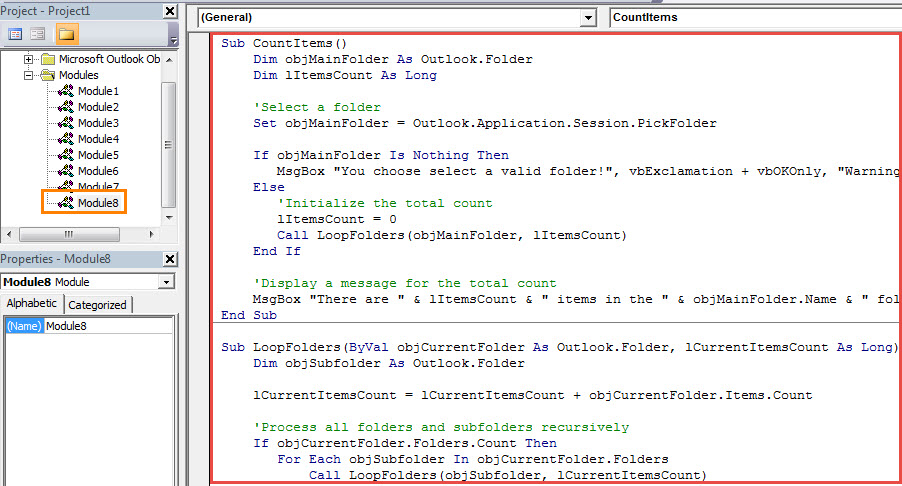The height and width of the screenshot is (486, 902).
Task: Expand the Microsoft Outlook Objects node
Action: [x=28, y=59]
